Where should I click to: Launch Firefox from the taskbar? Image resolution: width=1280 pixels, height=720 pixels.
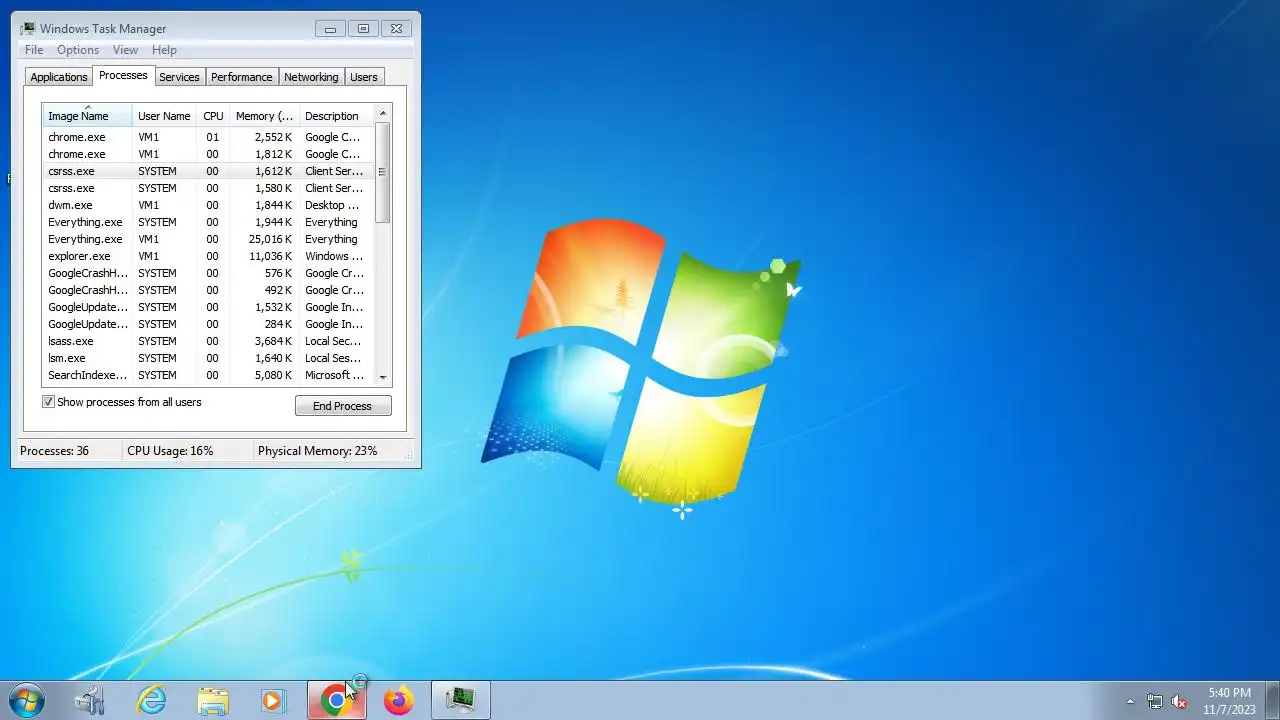click(x=398, y=700)
